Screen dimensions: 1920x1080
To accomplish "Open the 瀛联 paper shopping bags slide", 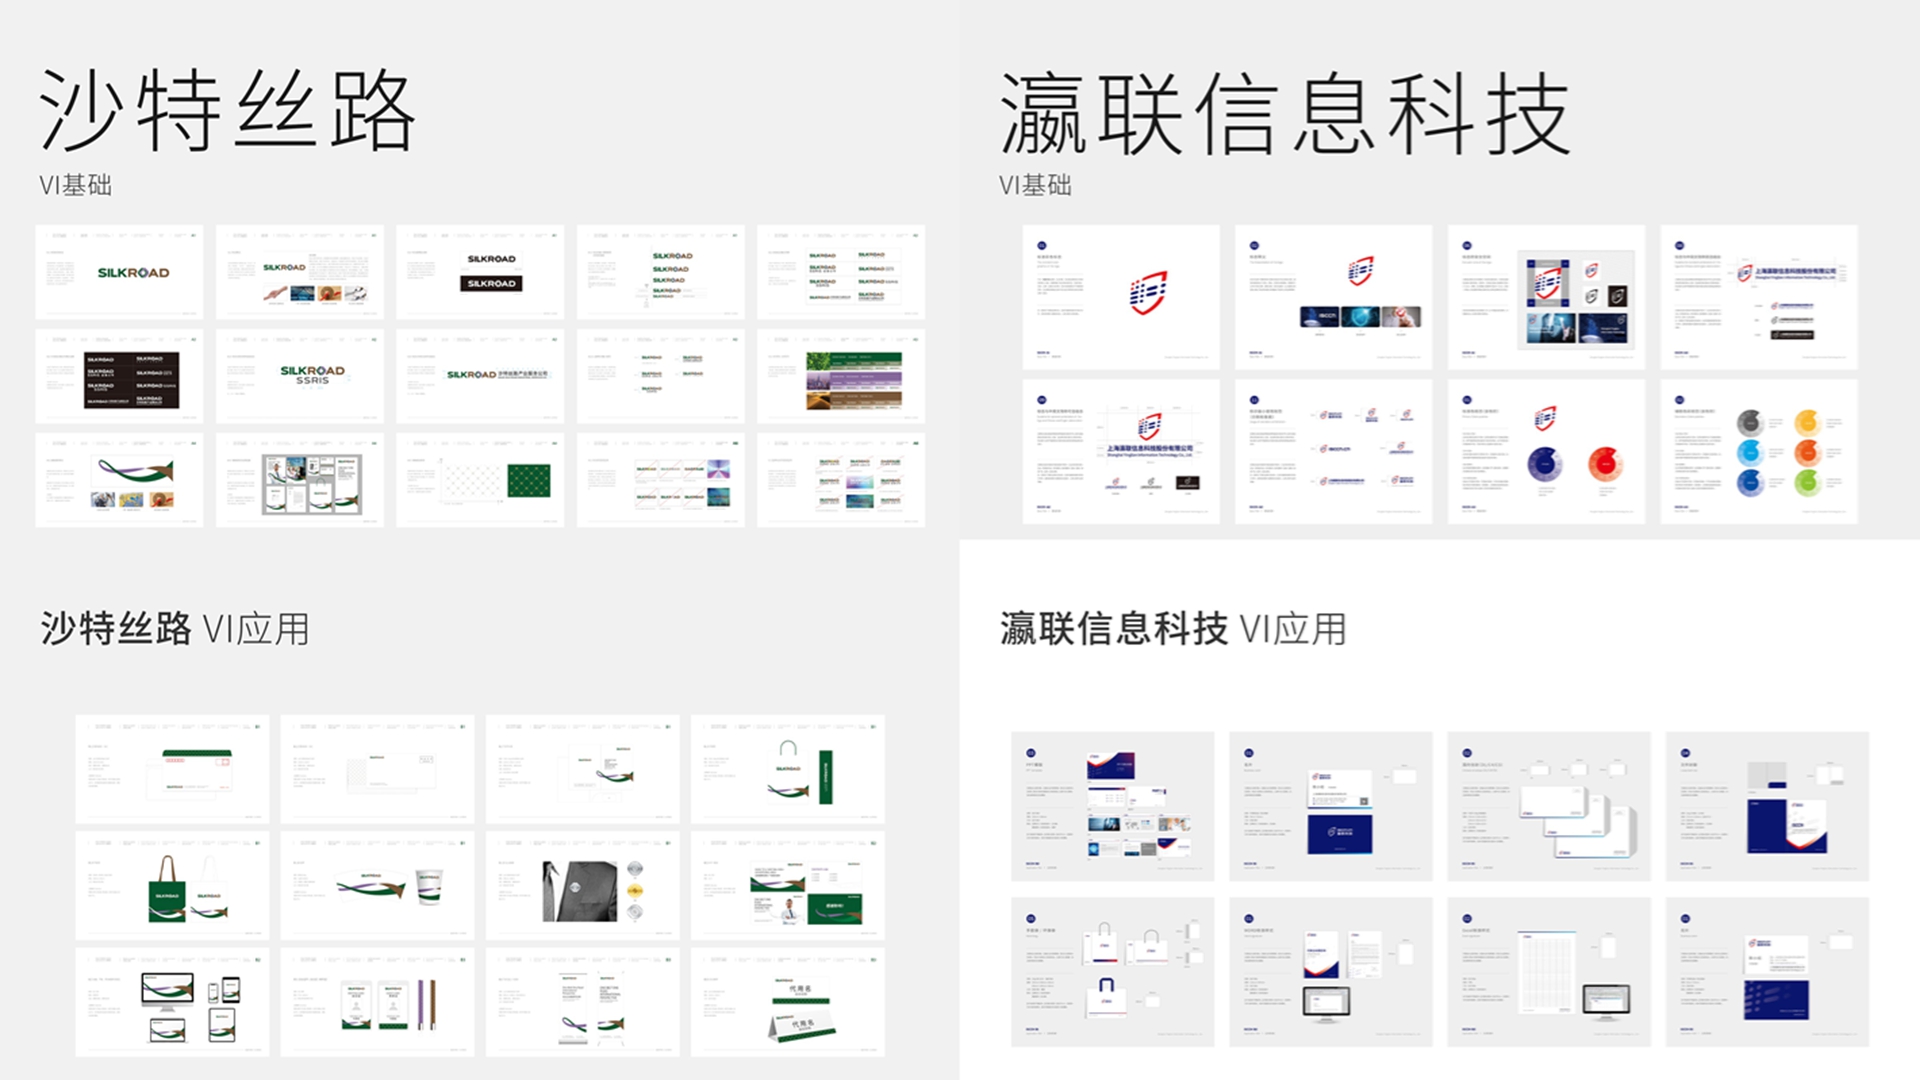I will click(1113, 972).
